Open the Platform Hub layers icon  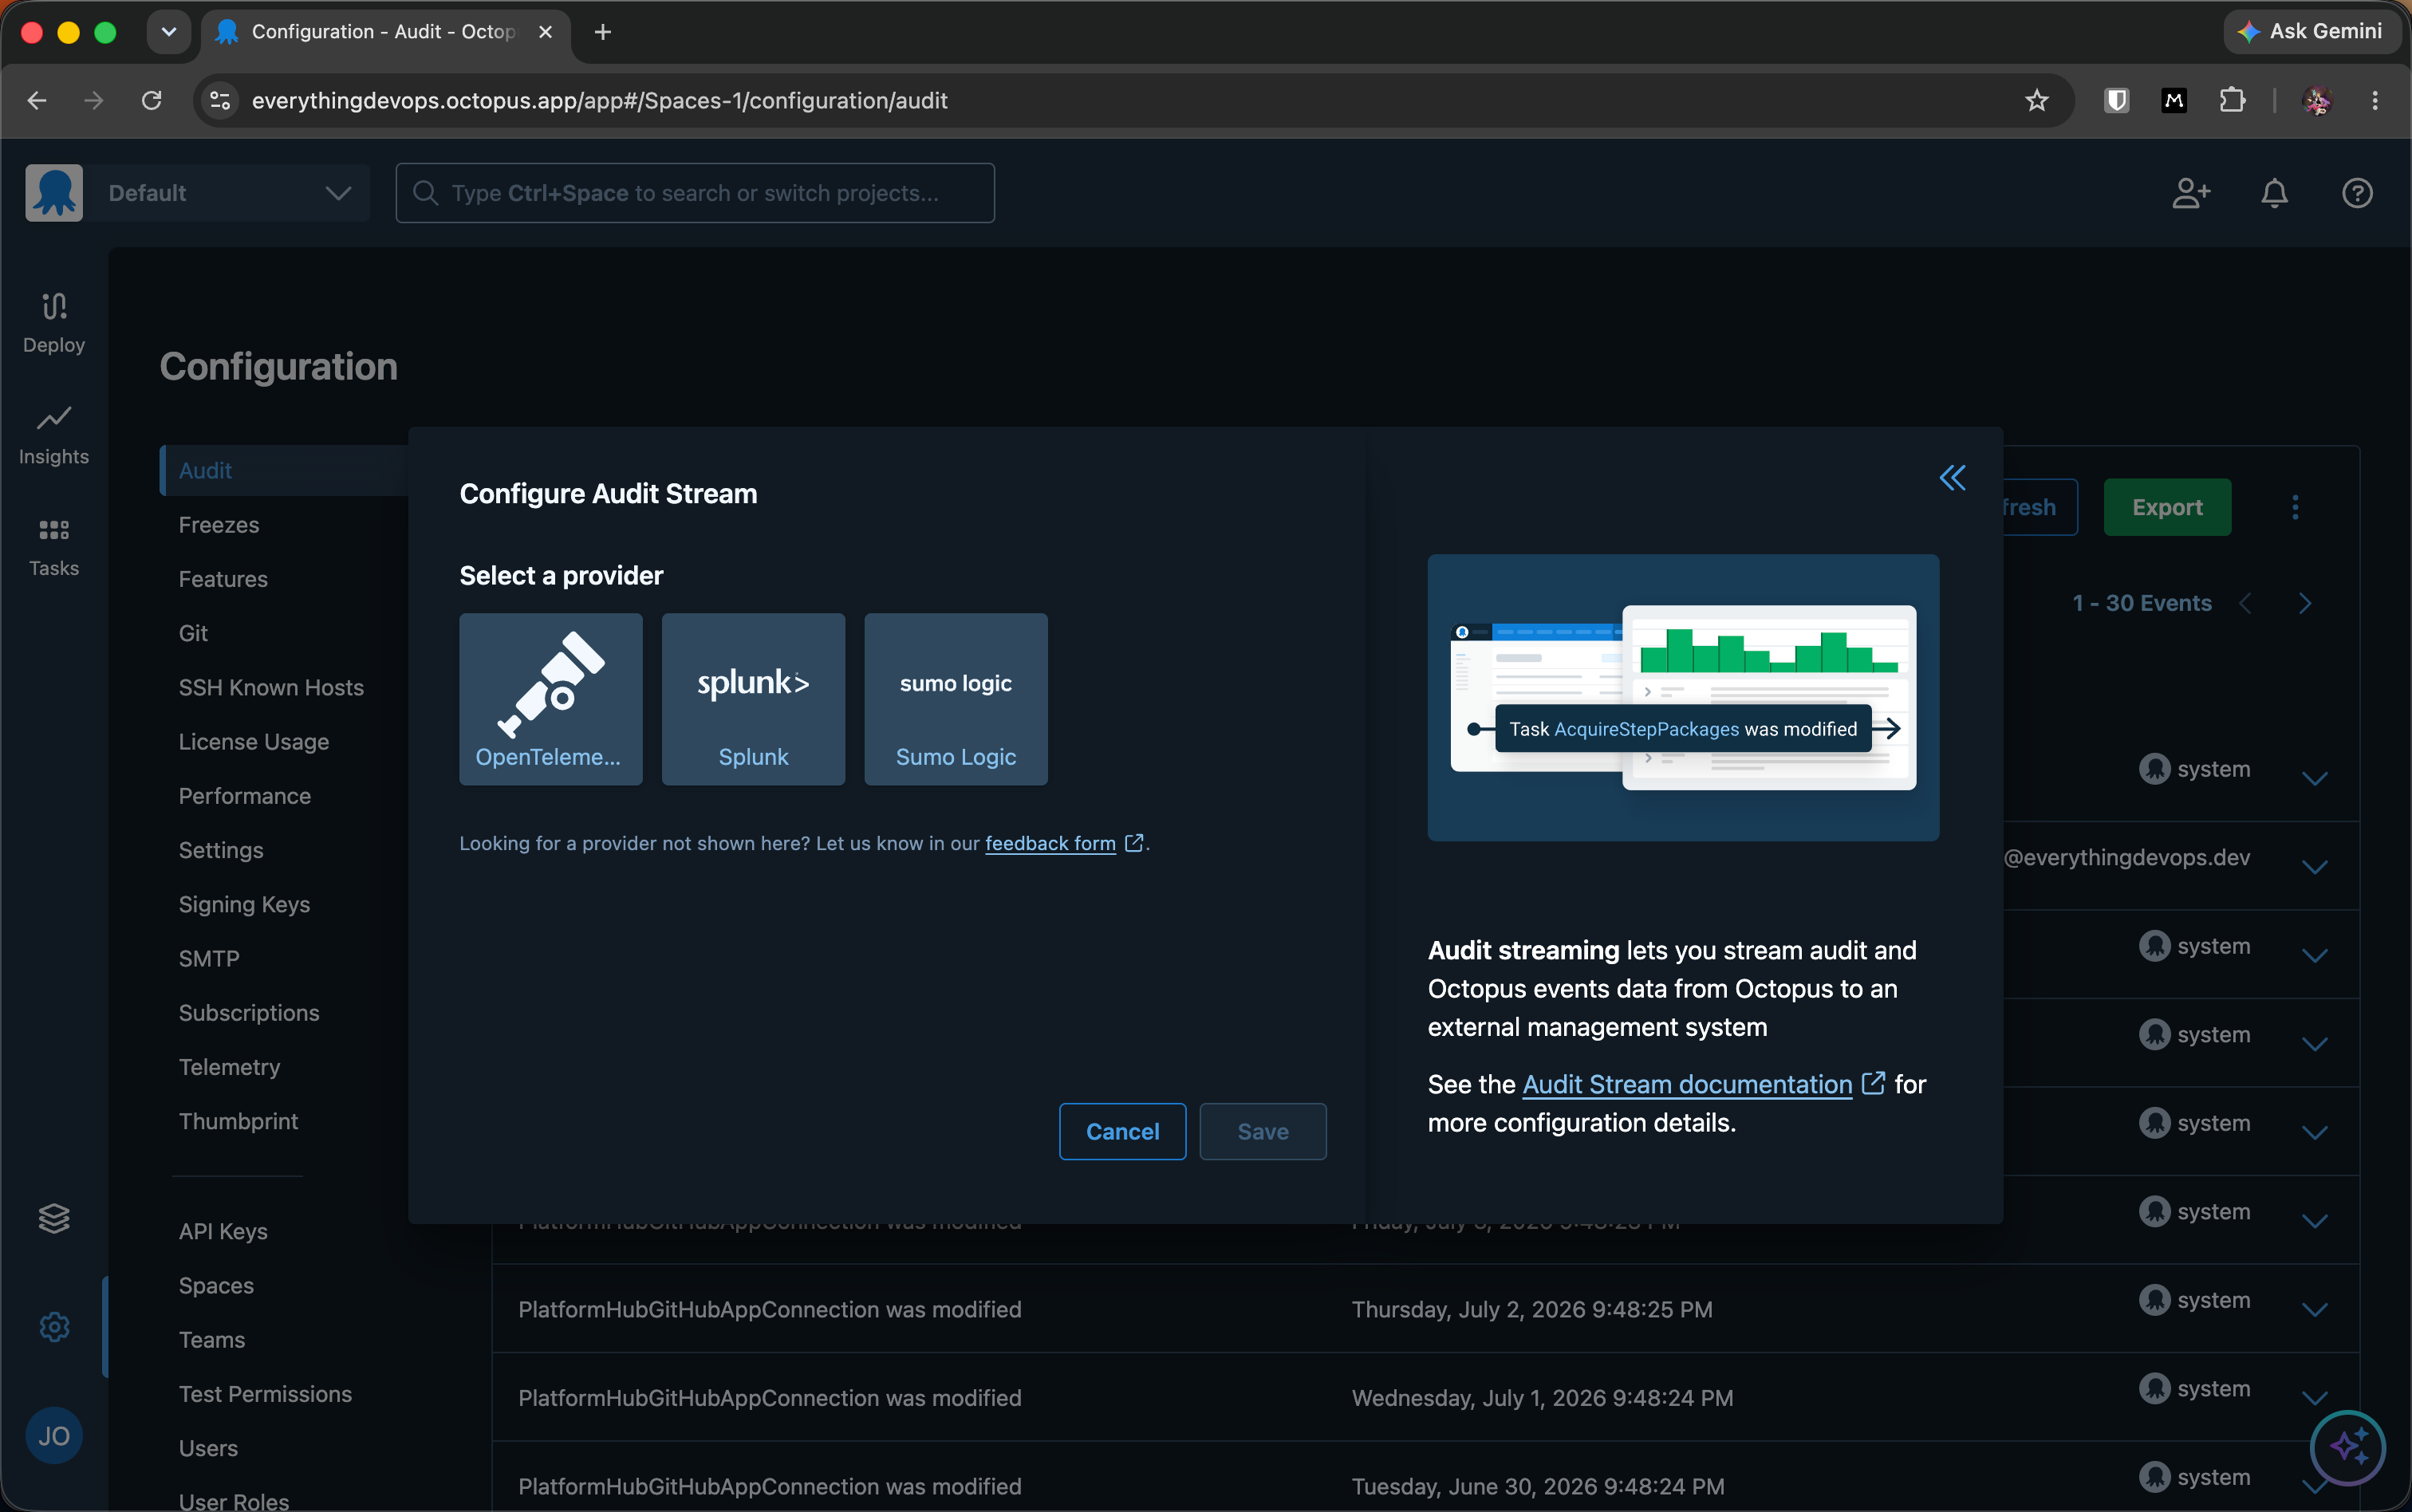click(x=54, y=1218)
